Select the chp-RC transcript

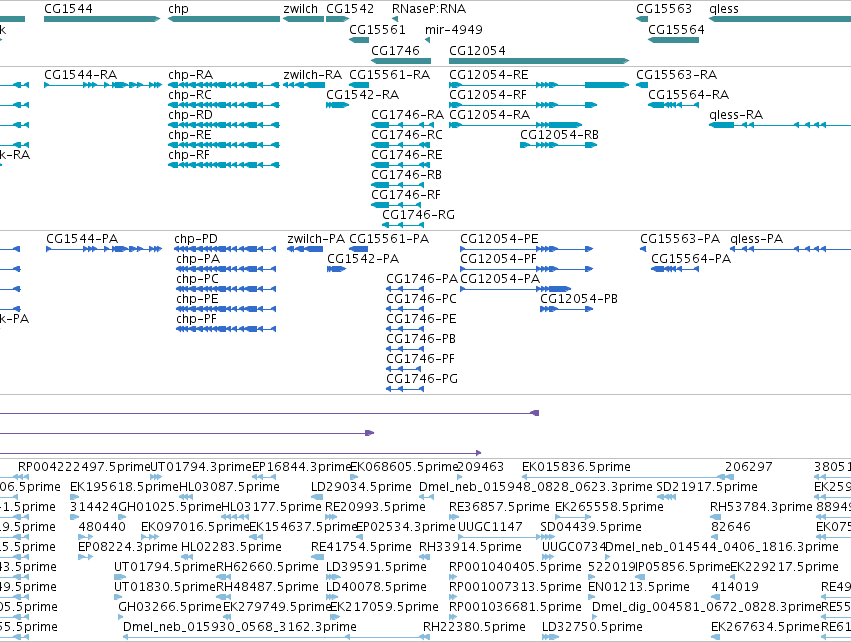[x=224, y=105]
